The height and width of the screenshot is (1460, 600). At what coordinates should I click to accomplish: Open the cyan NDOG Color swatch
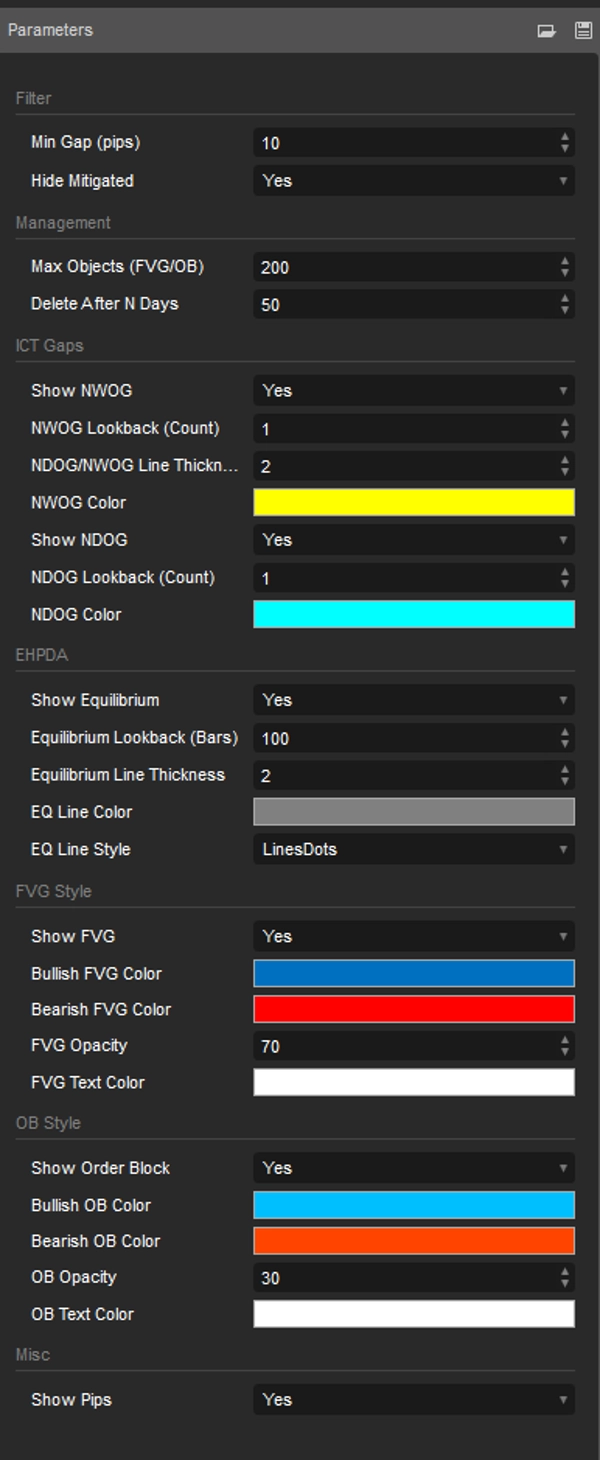click(413, 614)
